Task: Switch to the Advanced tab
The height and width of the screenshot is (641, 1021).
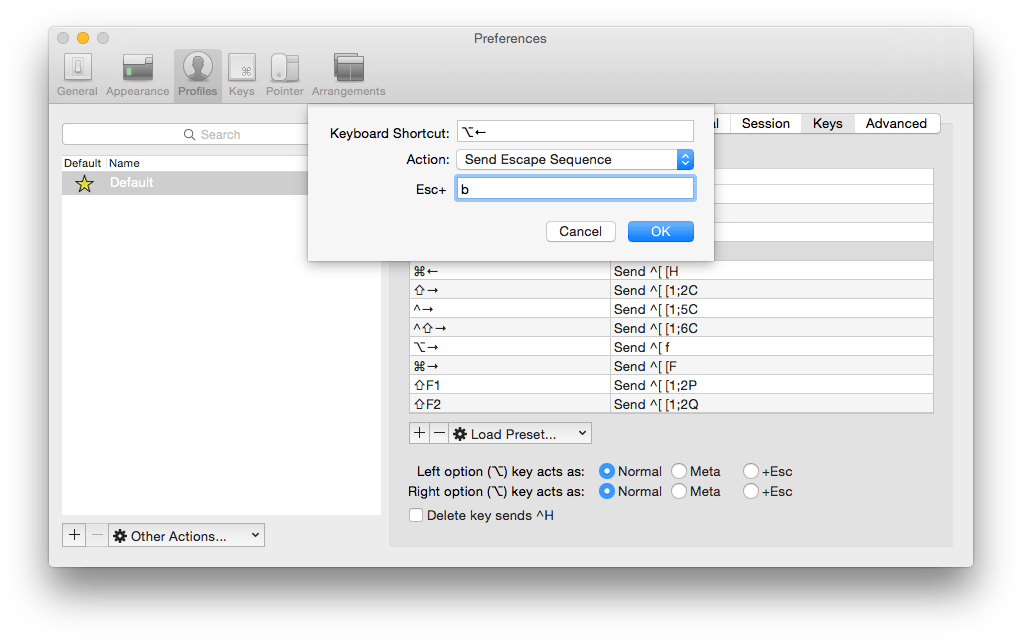Action: 896,123
